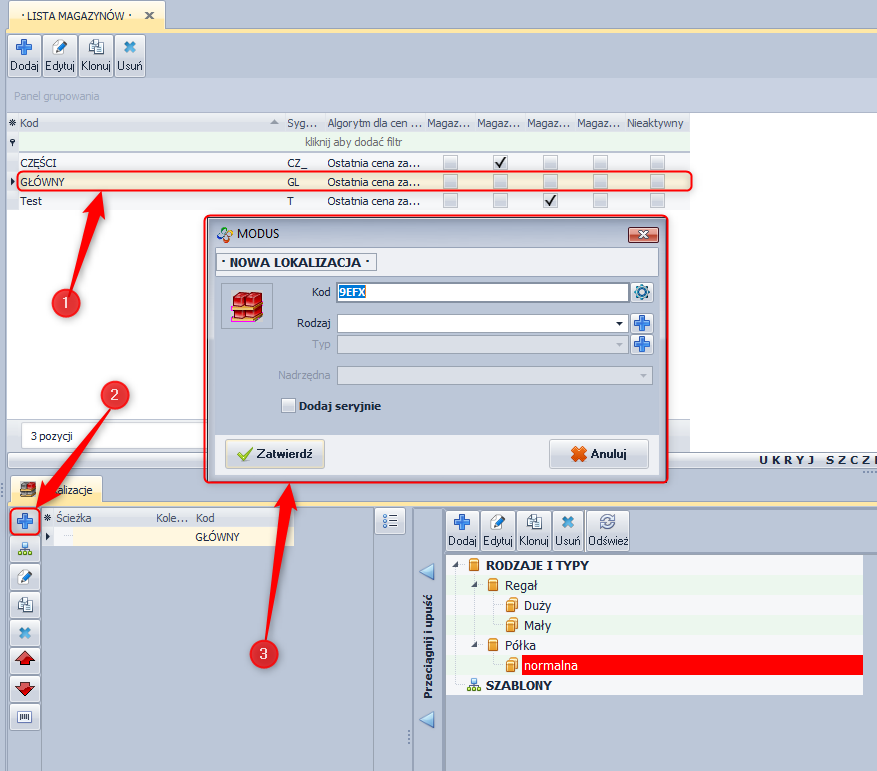
Task: Select the normalna item under Półka
Action: (550, 665)
